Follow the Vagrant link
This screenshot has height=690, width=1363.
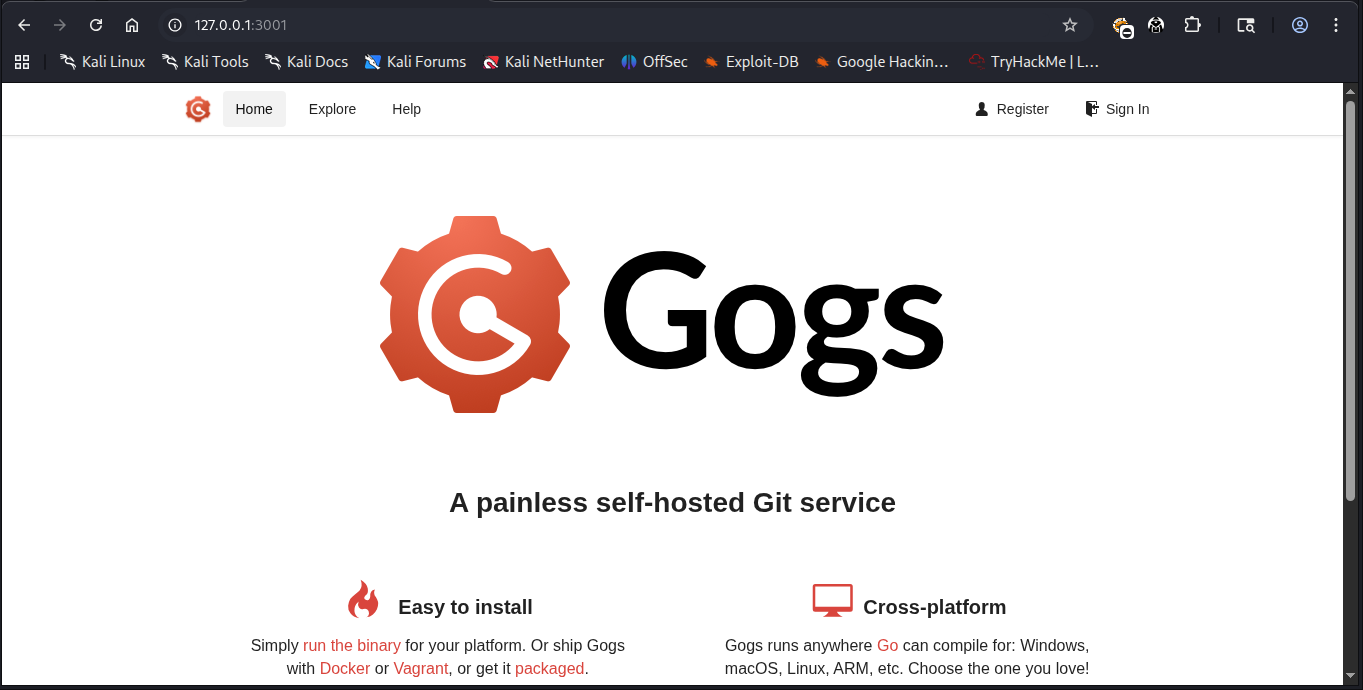[421, 668]
